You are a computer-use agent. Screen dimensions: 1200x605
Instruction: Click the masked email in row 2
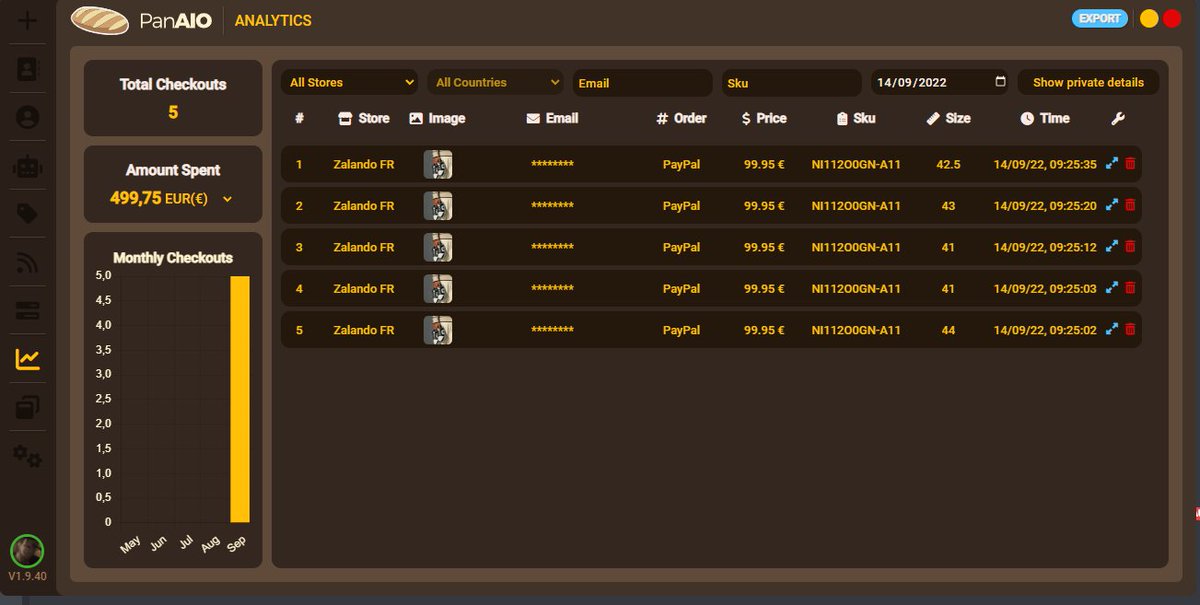point(552,206)
